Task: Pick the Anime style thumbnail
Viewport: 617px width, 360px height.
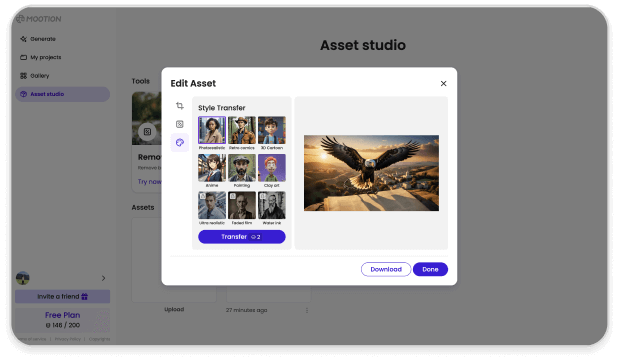Action: tap(212, 168)
